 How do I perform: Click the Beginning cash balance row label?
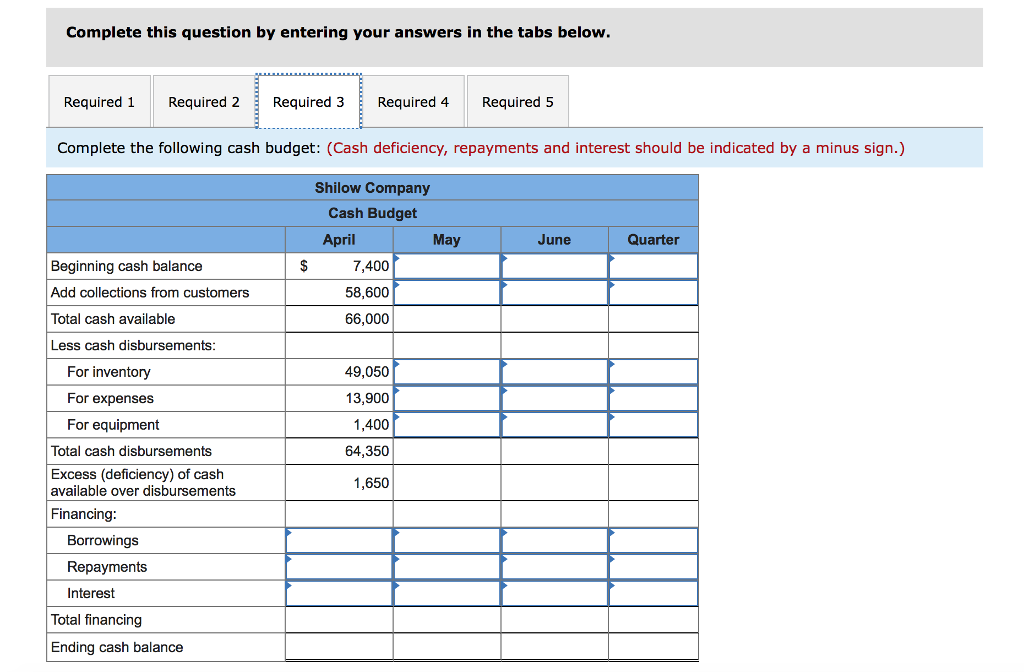pyautogui.click(x=127, y=266)
